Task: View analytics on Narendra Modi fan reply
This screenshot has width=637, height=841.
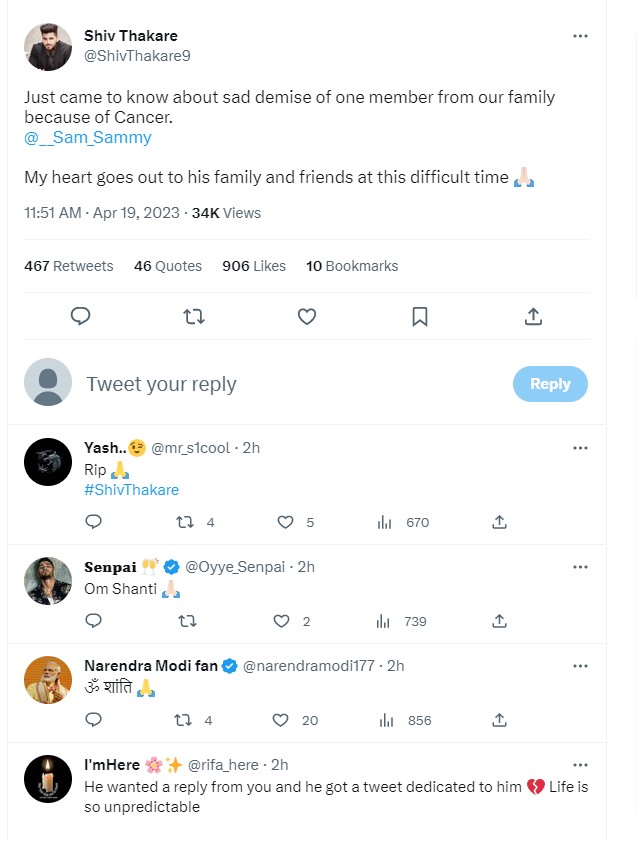Action: point(383,720)
